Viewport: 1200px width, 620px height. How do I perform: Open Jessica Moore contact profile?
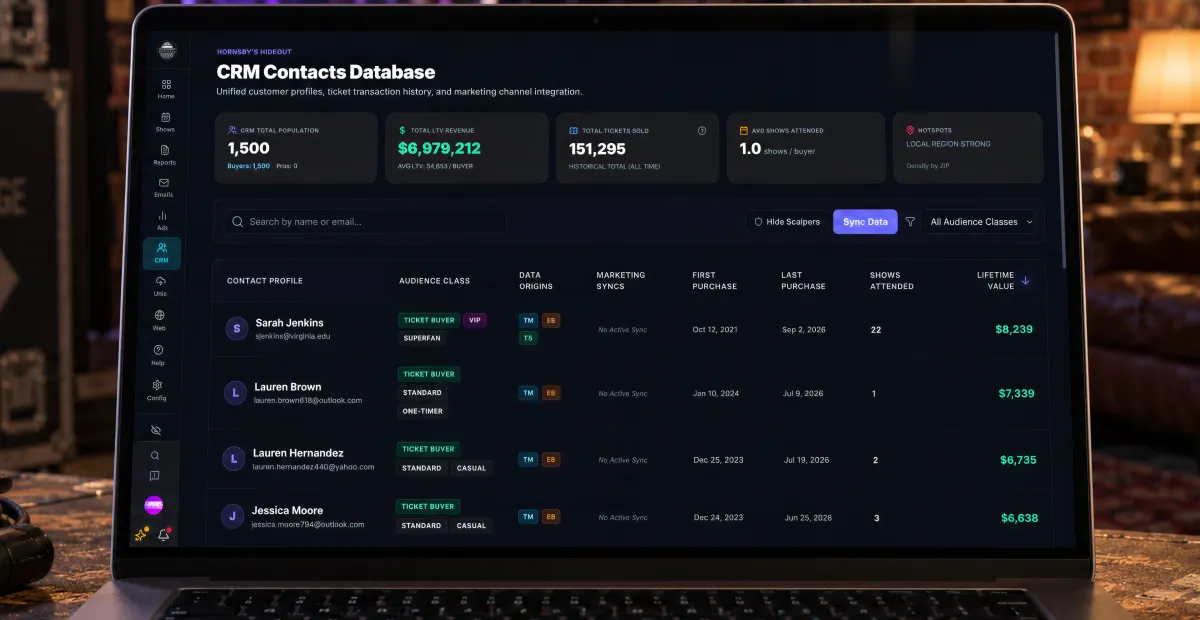point(287,511)
